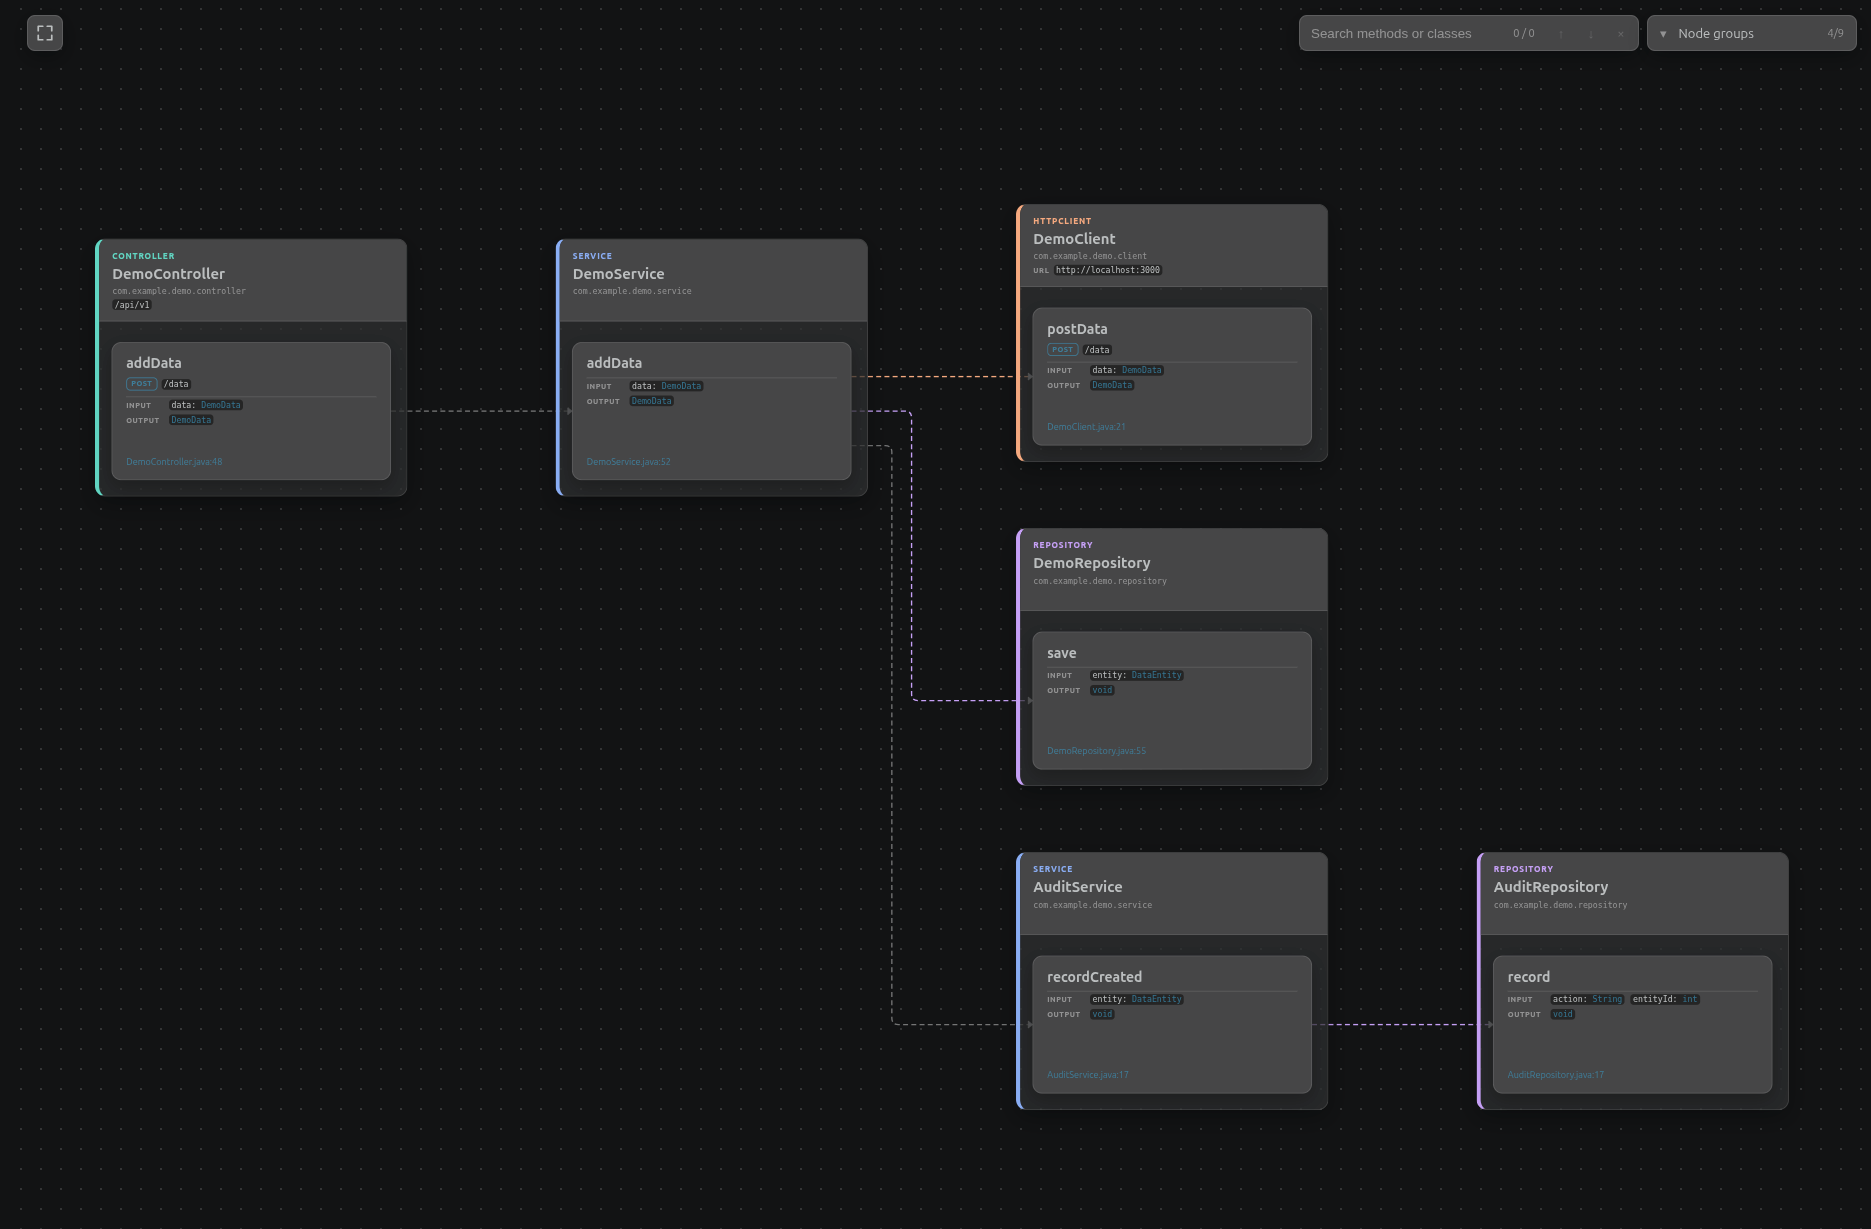This screenshot has height=1229, width=1871.
Task: Click the recordCreated method title
Action: tap(1094, 977)
